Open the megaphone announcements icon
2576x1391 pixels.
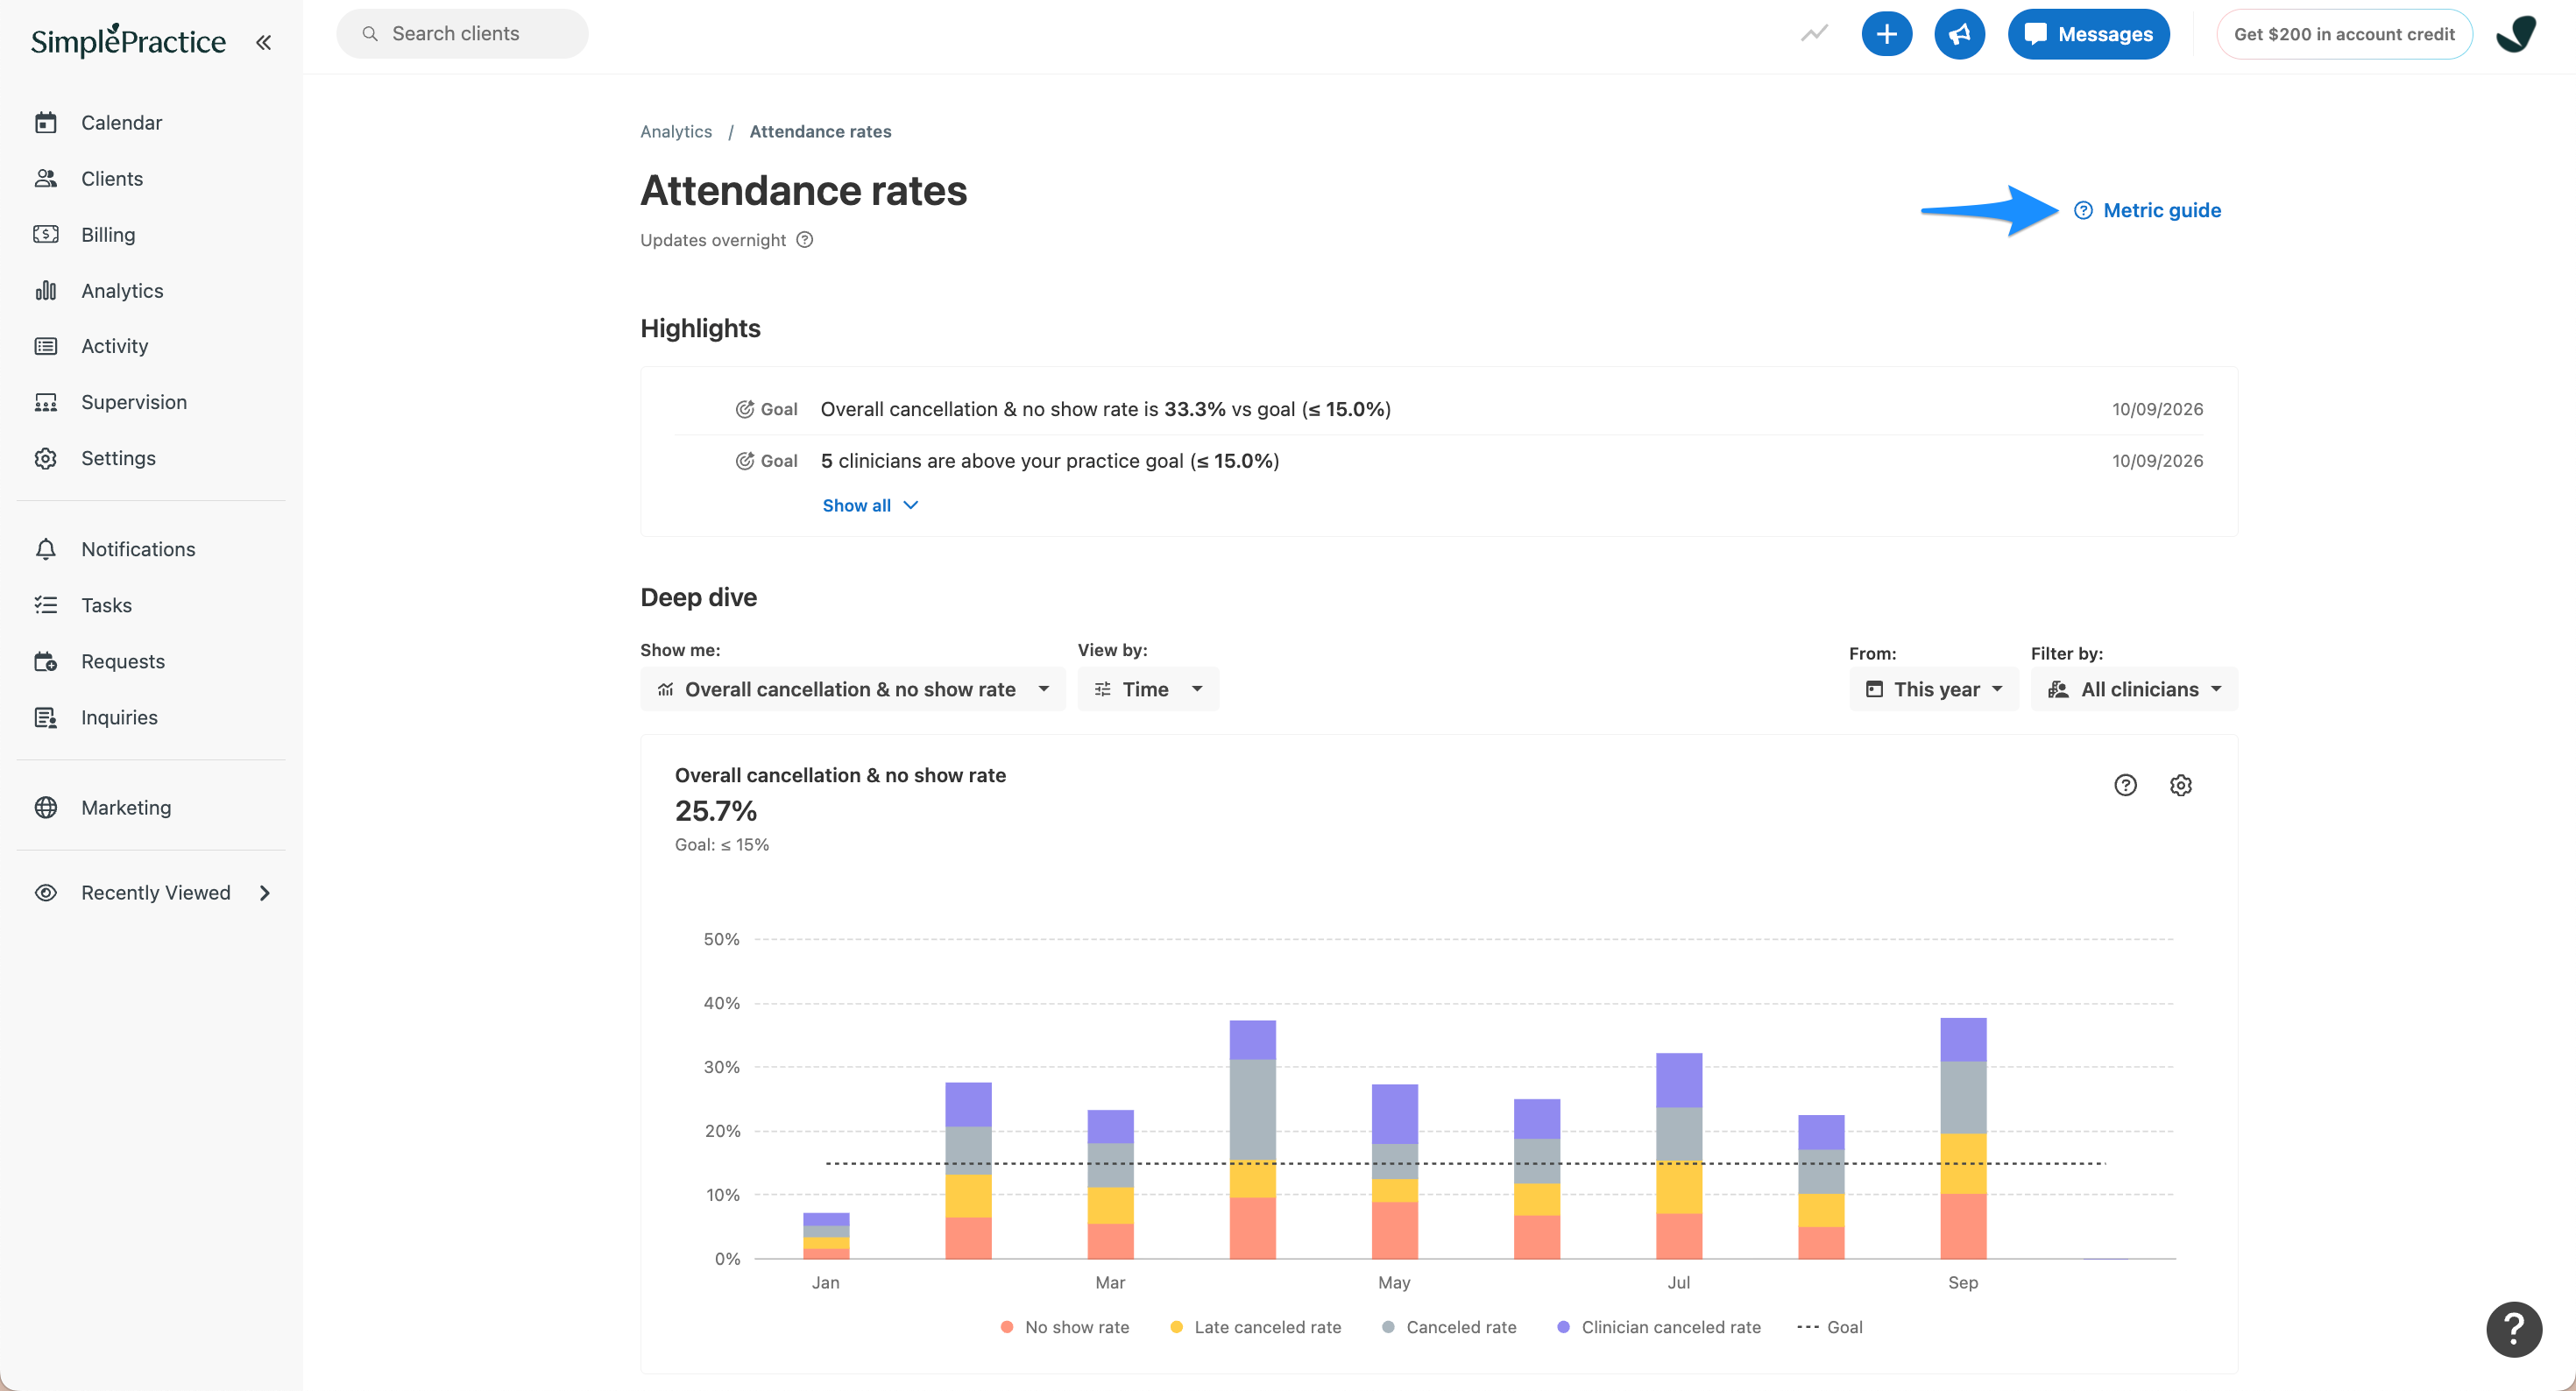click(x=1959, y=34)
